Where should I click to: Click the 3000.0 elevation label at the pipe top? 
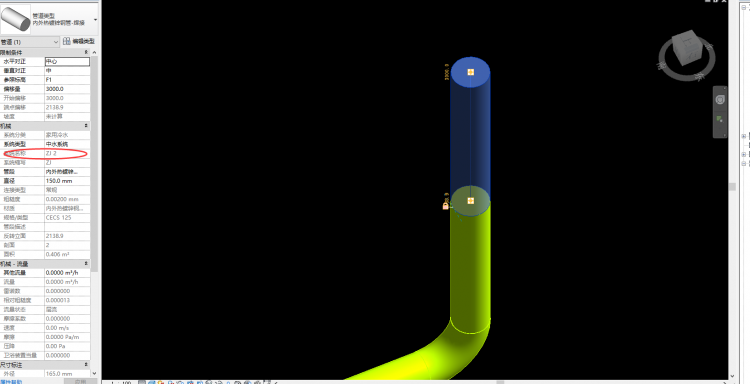click(x=447, y=72)
